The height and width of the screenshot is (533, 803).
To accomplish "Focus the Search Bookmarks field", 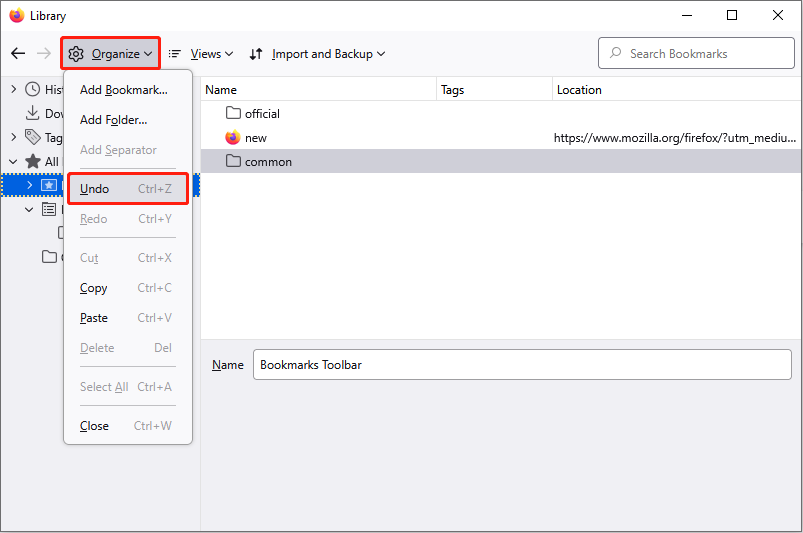I will tap(705, 54).
